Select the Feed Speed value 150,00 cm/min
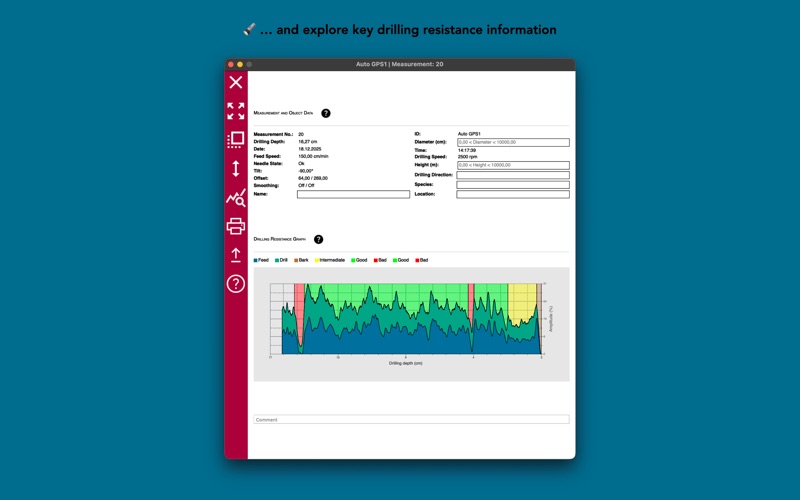The image size is (800, 500). tap(313, 157)
